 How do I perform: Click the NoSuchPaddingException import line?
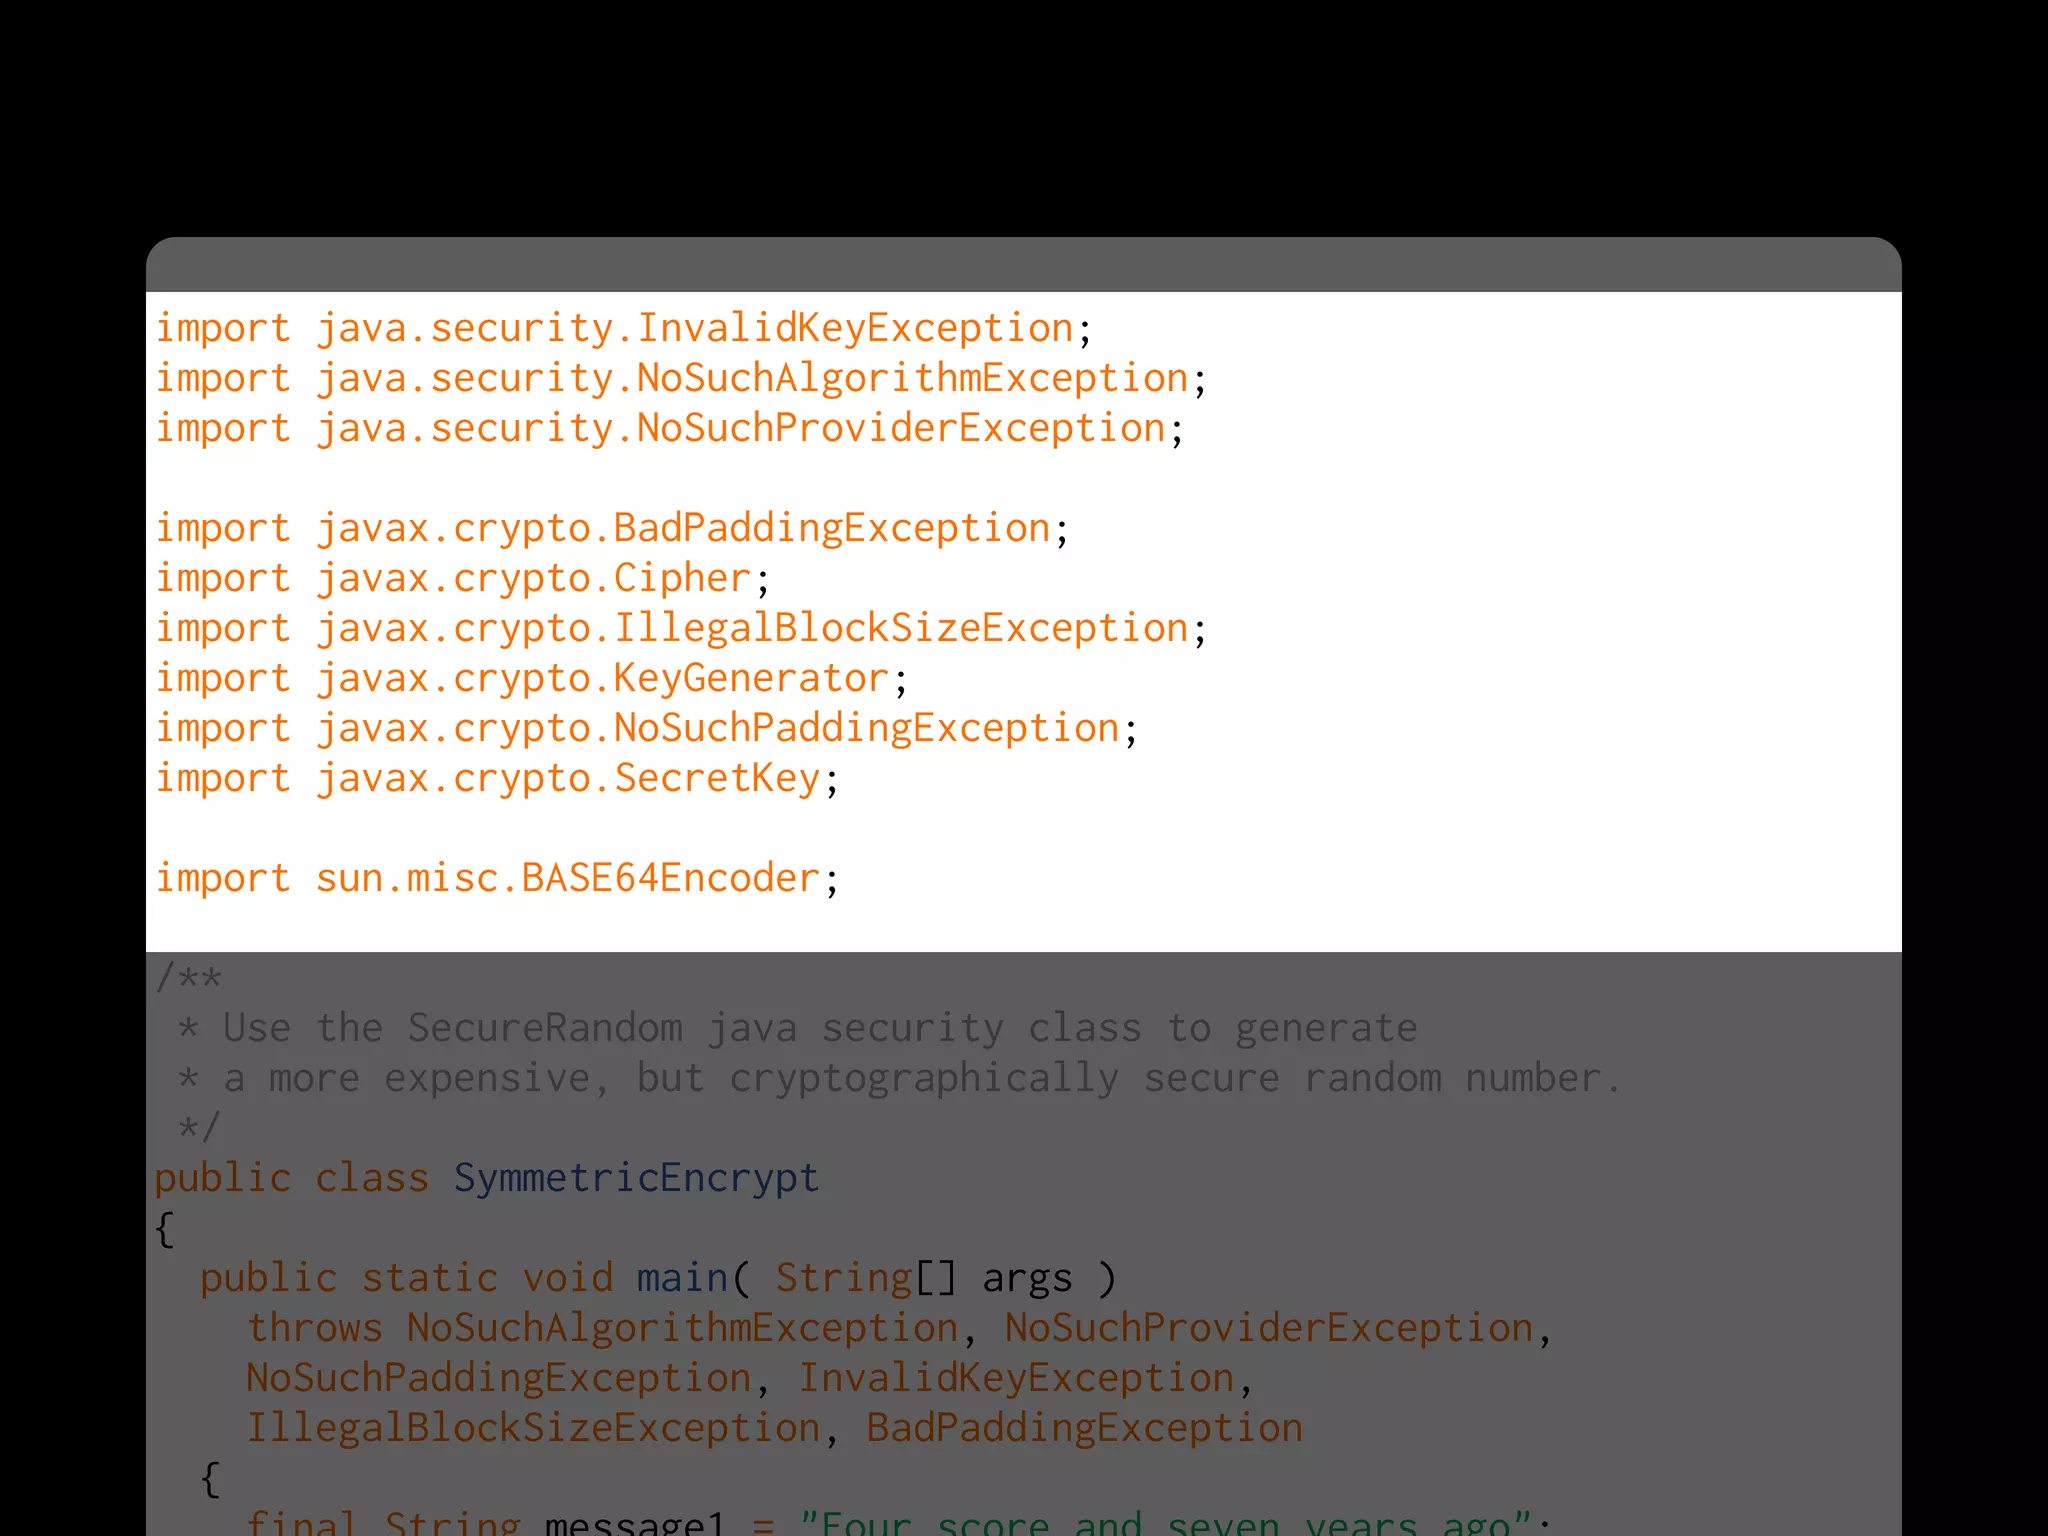pyautogui.click(x=647, y=729)
